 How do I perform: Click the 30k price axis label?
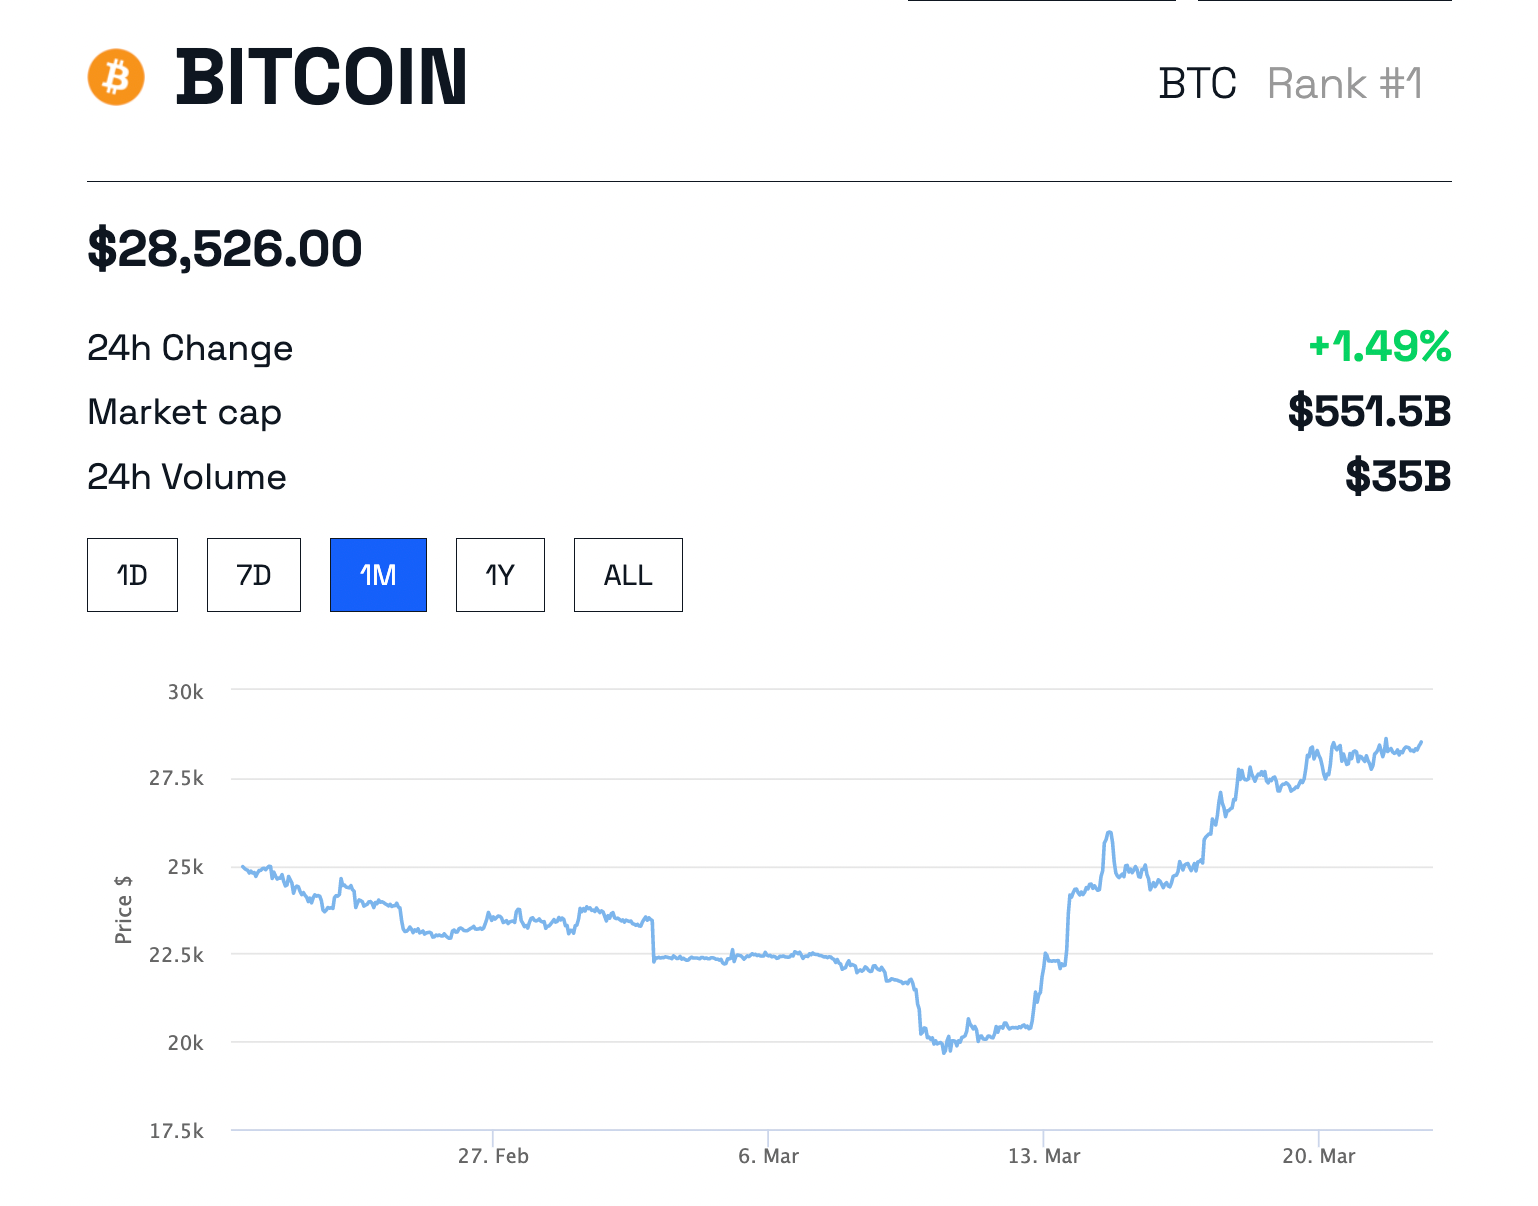click(186, 692)
